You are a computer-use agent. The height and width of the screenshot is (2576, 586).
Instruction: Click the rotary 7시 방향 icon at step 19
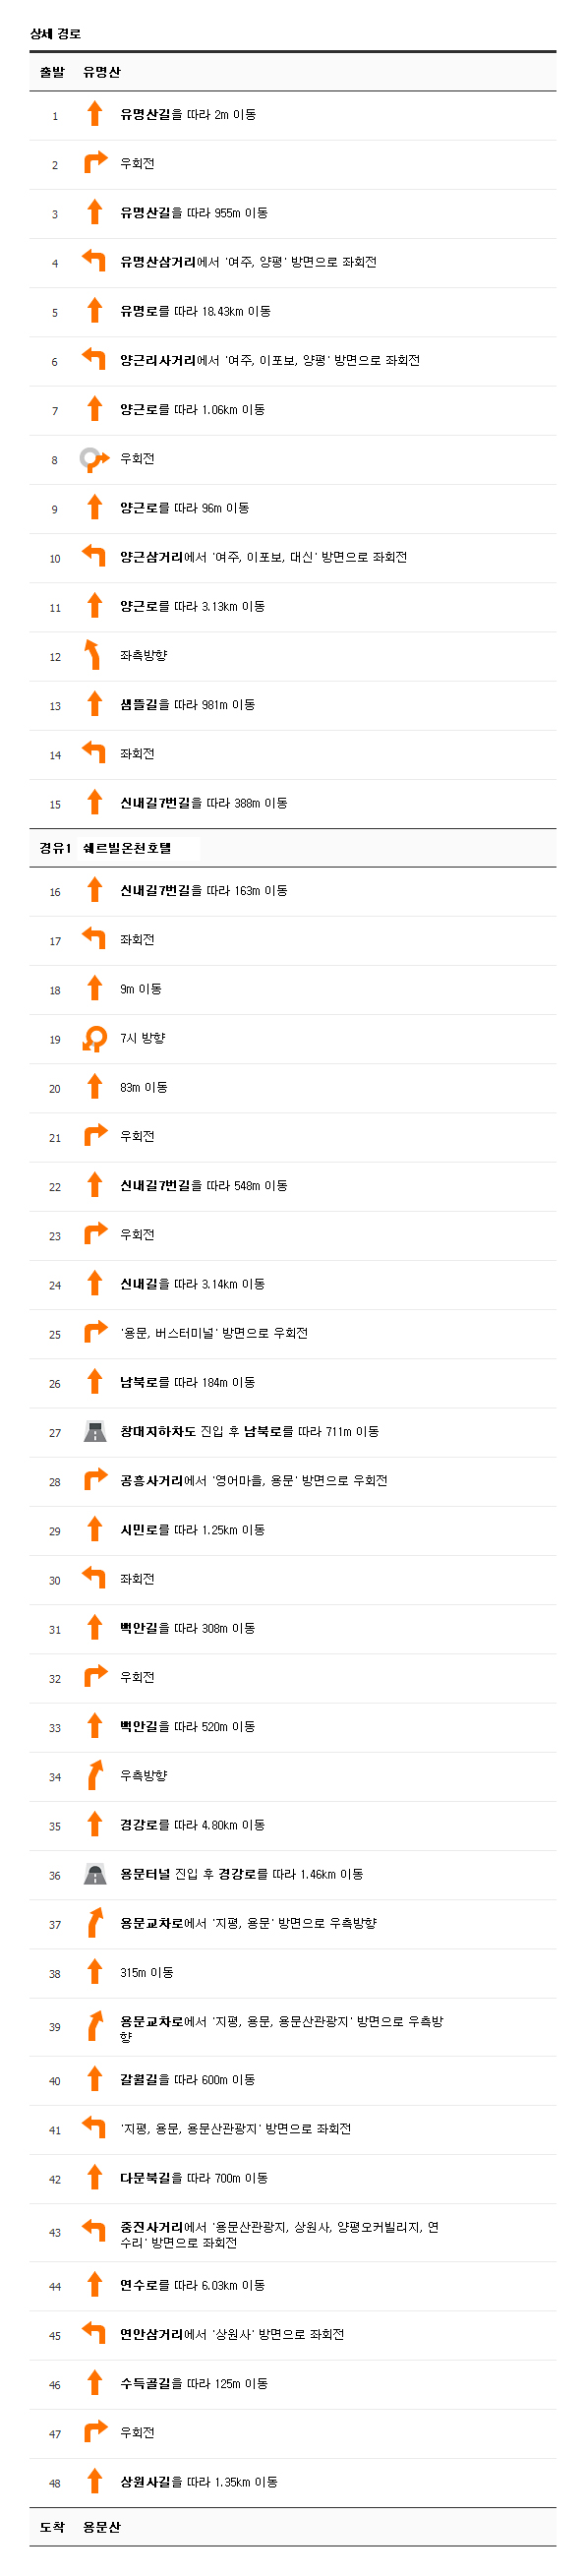tap(95, 1039)
